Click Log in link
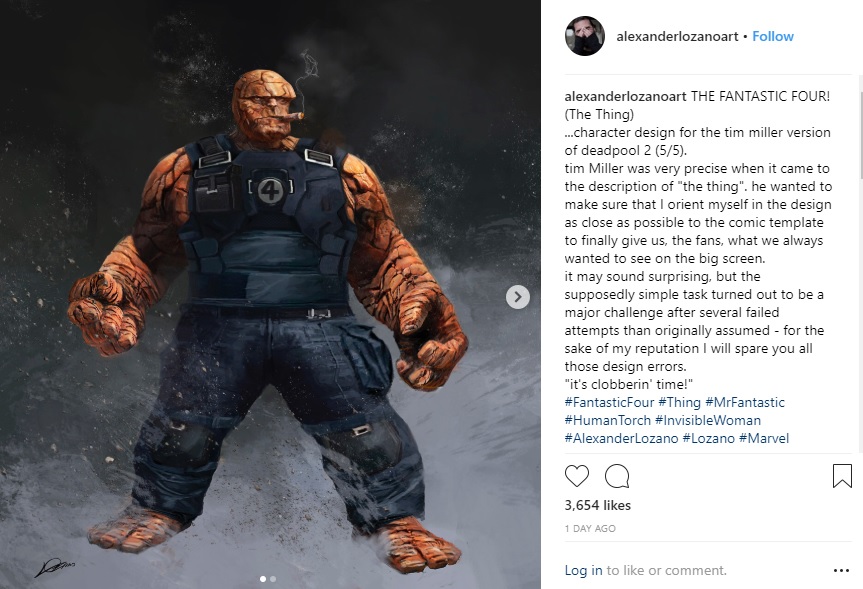Screen dimensions: 863x589 coord(583,570)
